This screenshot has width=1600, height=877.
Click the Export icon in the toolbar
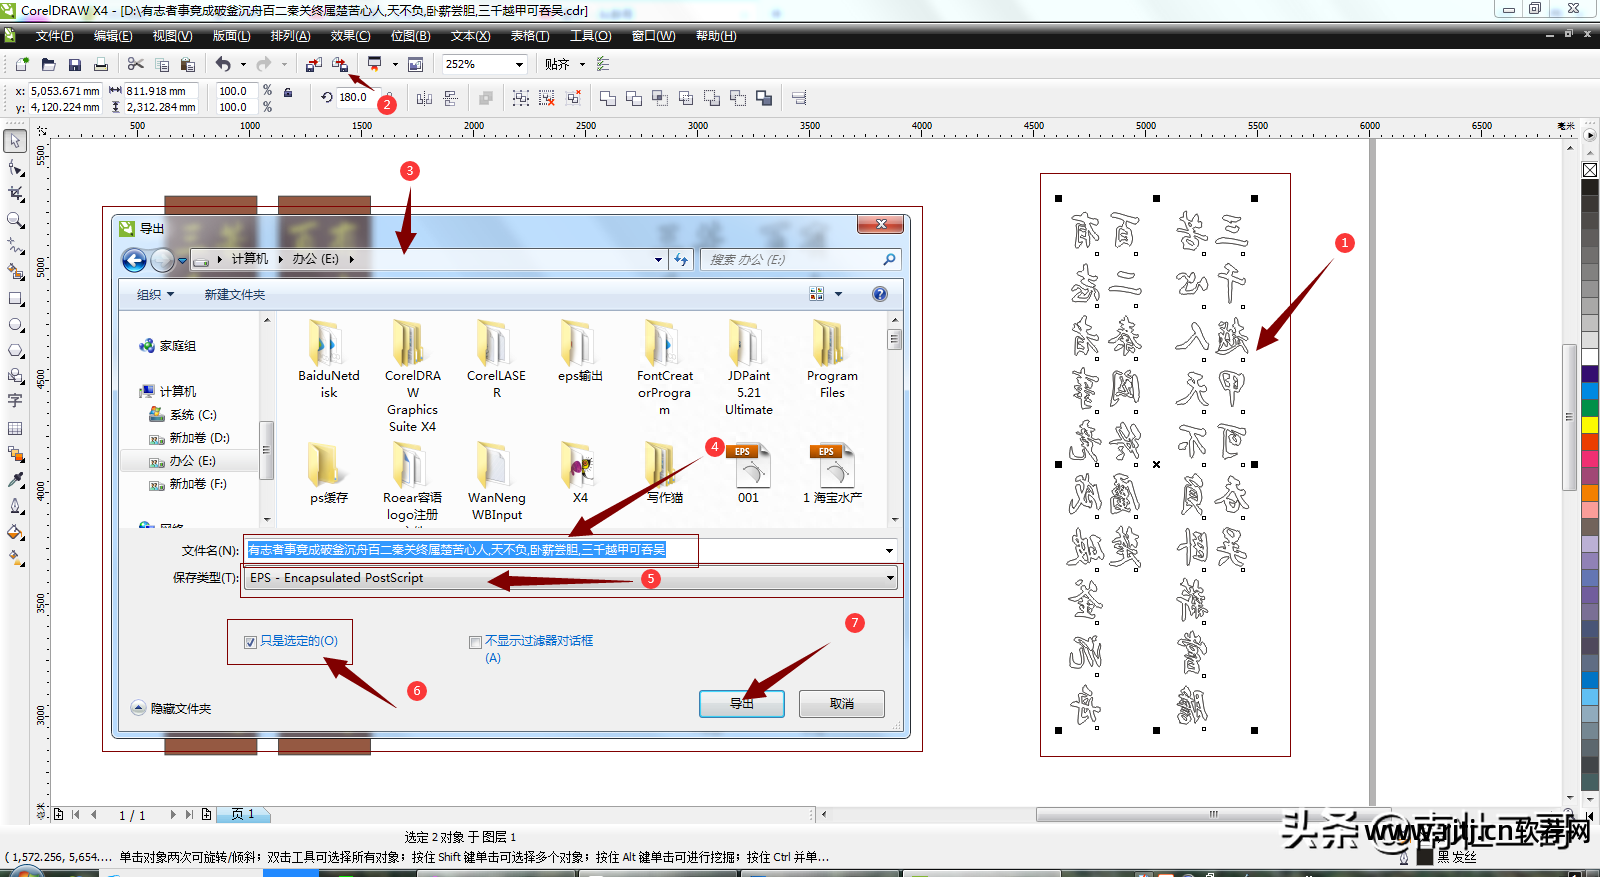(x=340, y=64)
